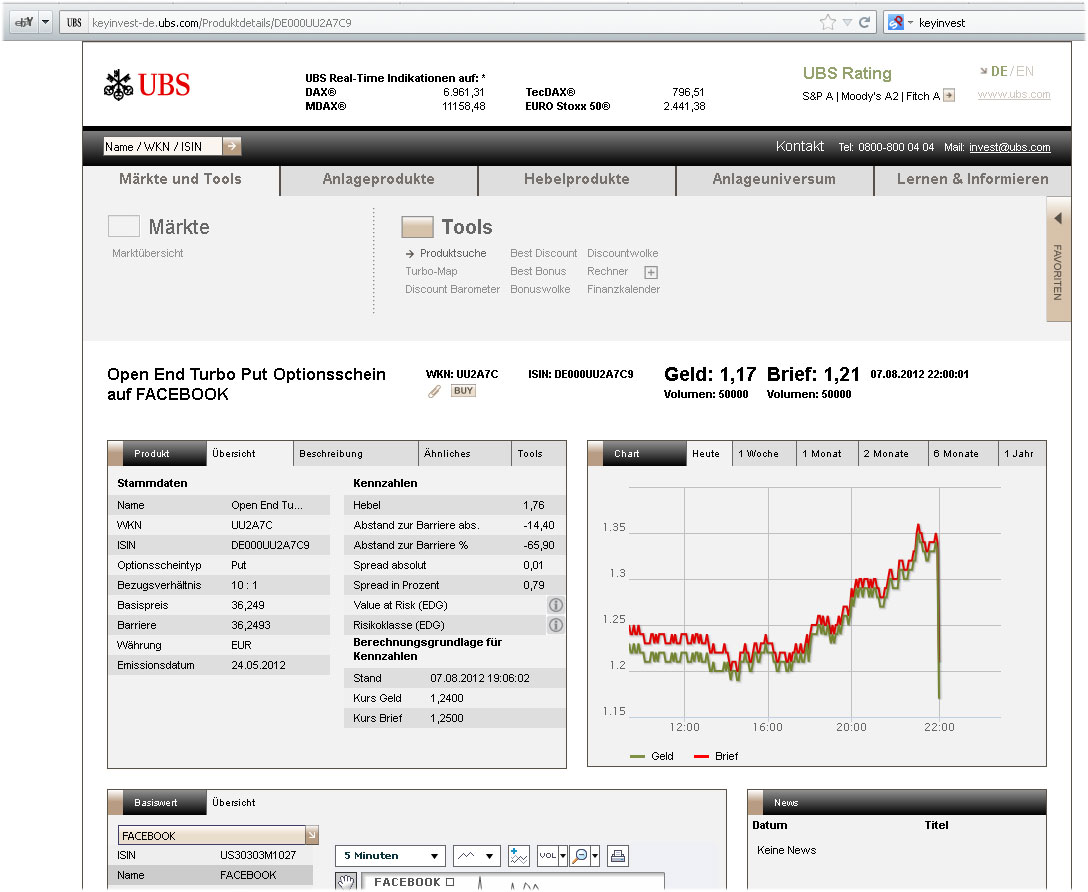Screen dimensions: 1088x892
Task: Click the VOL volume indicator button
Action: click(547, 856)
